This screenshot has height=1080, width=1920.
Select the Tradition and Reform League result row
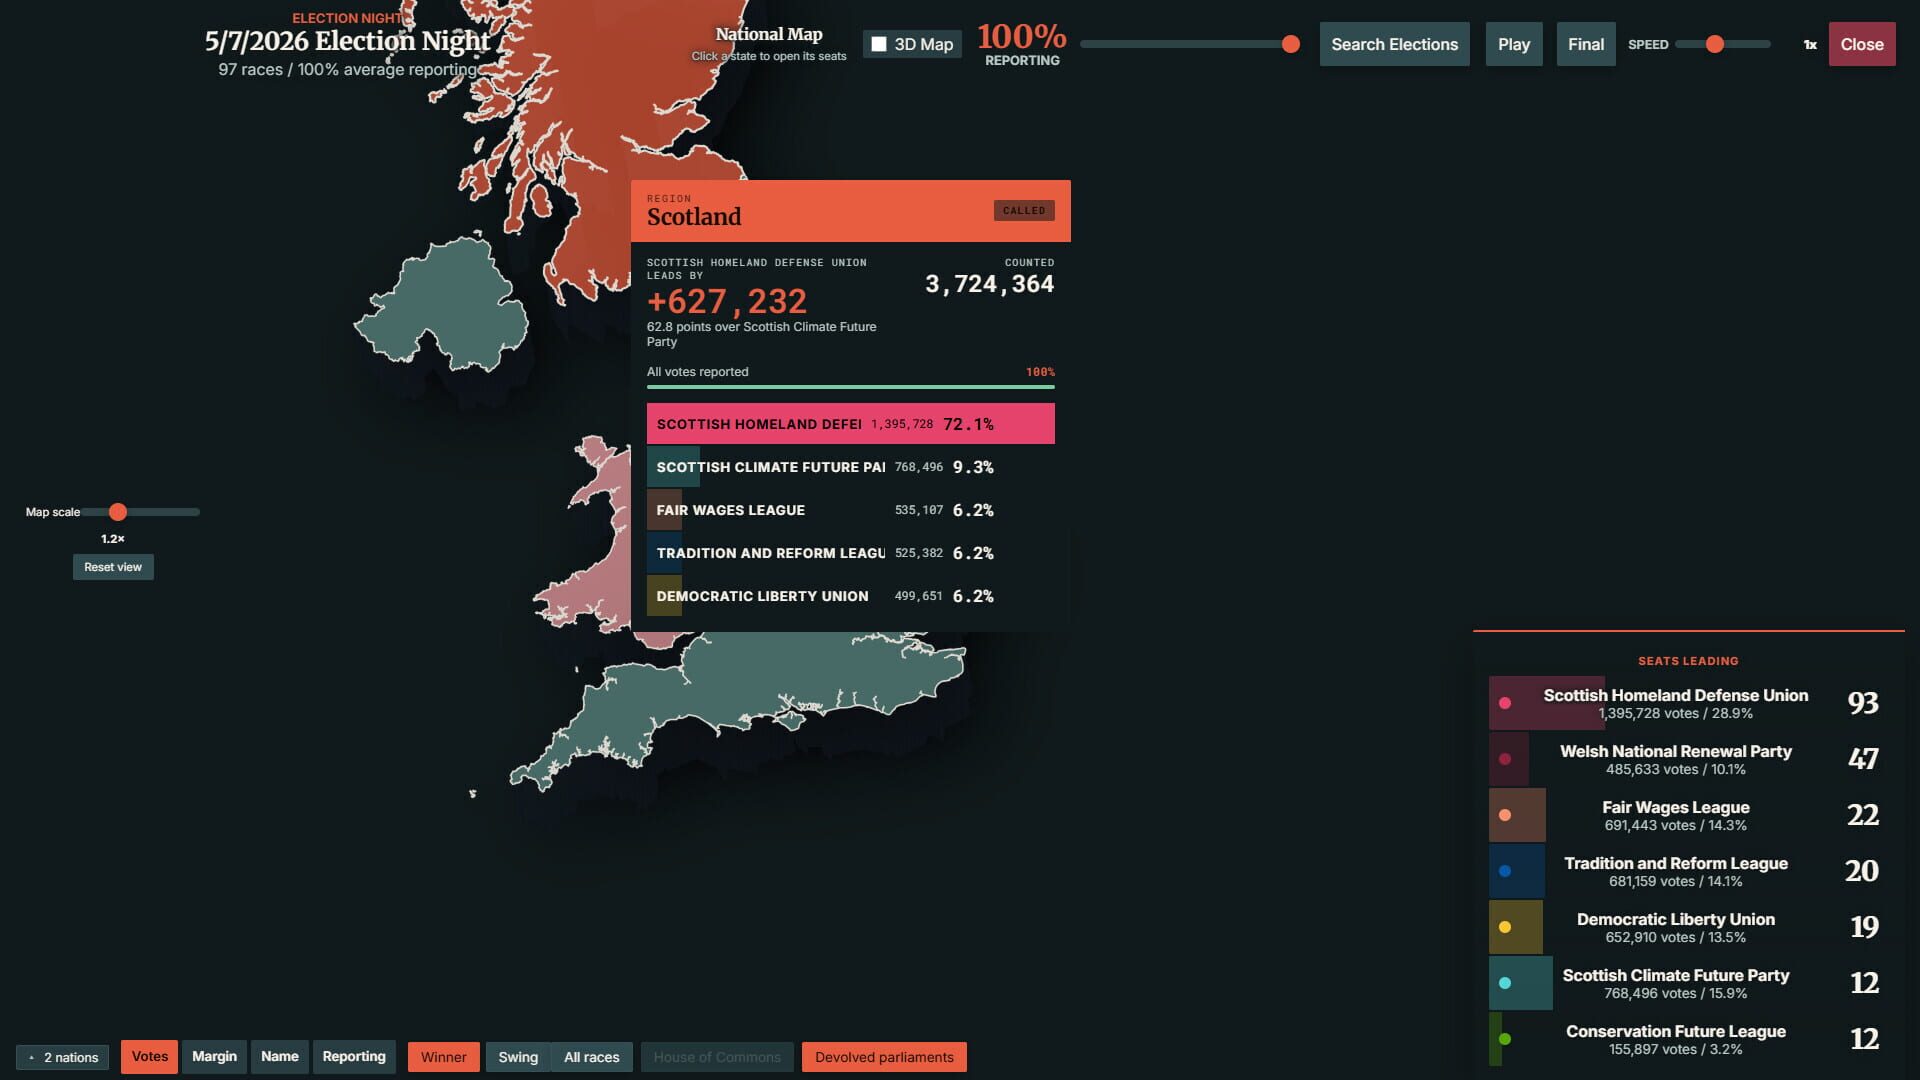(851, 553)
